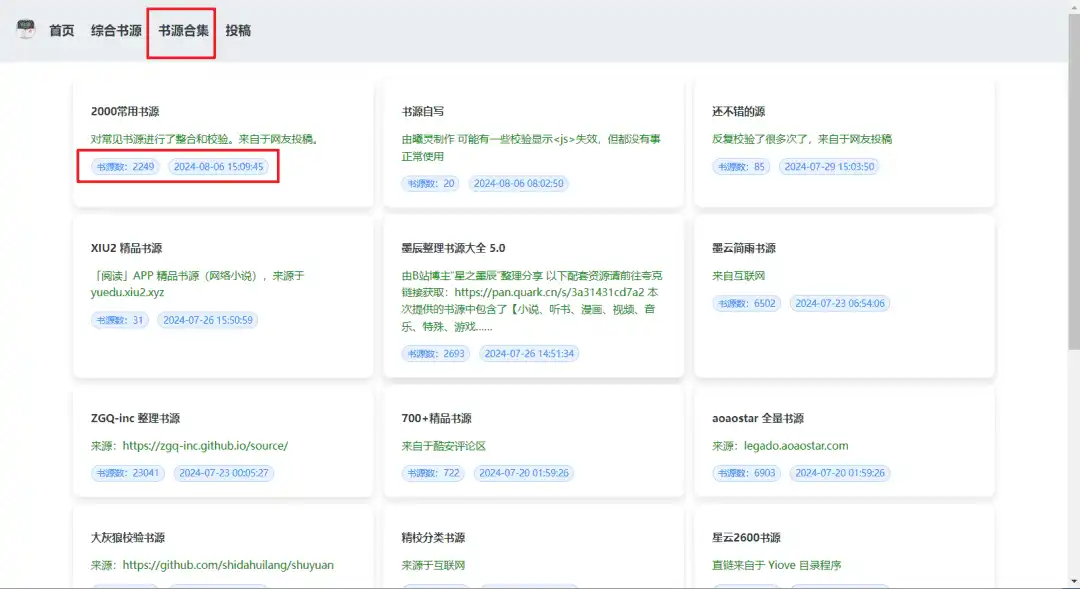Open the 大灰狼校验书源 card title
The image size is (1080, 589).
pyautogui.click(x=128, y=537)
